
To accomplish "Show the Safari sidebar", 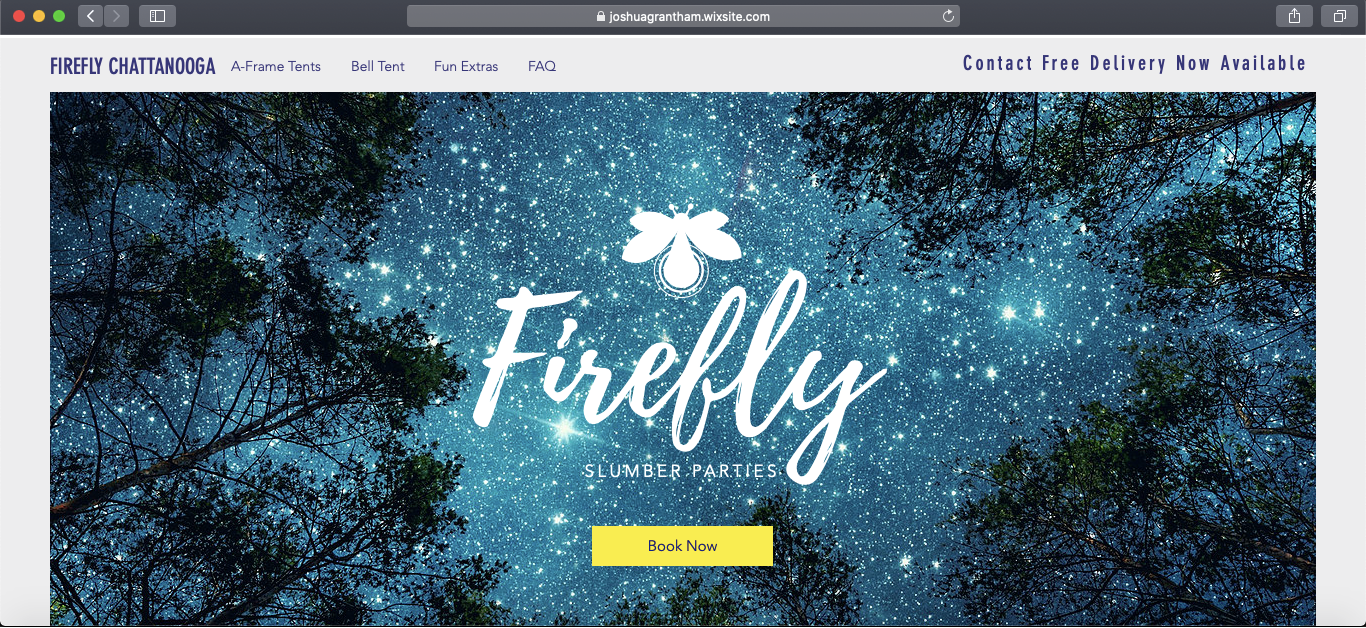I will tap(157, 16).
